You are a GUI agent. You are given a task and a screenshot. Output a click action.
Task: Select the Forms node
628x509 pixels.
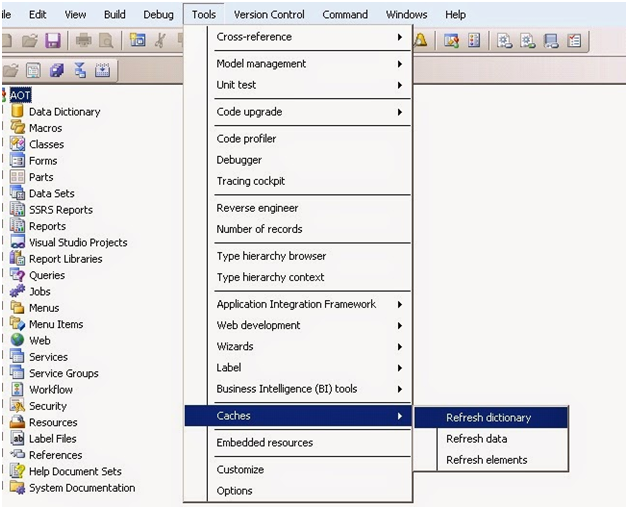43,161
